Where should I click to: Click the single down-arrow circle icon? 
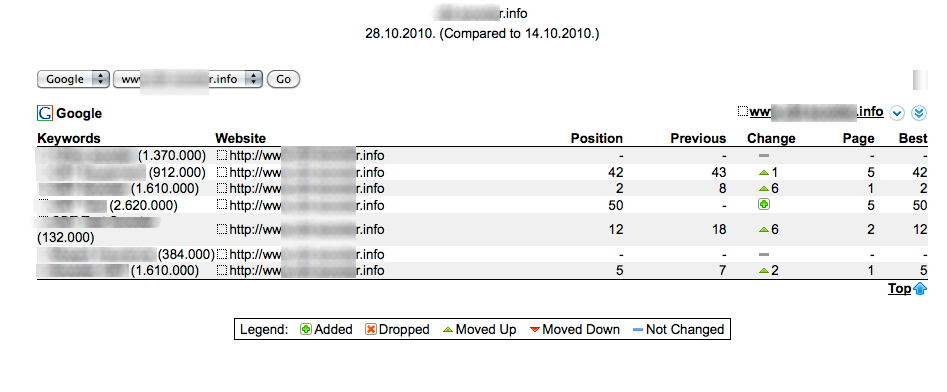click(x=897, y=113)
